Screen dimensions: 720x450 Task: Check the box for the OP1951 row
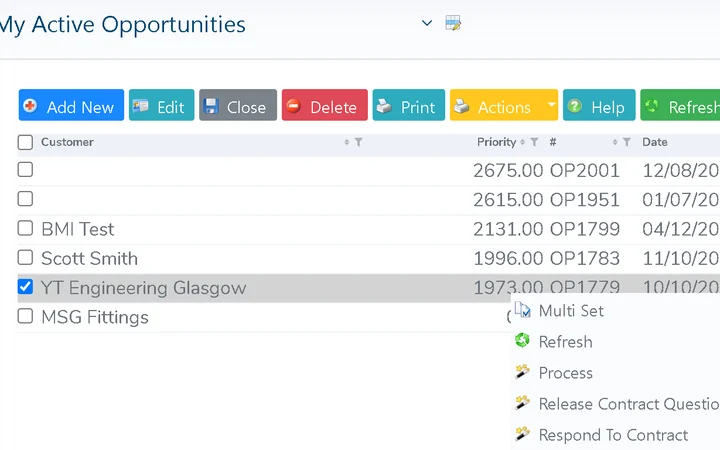[25, 199]
